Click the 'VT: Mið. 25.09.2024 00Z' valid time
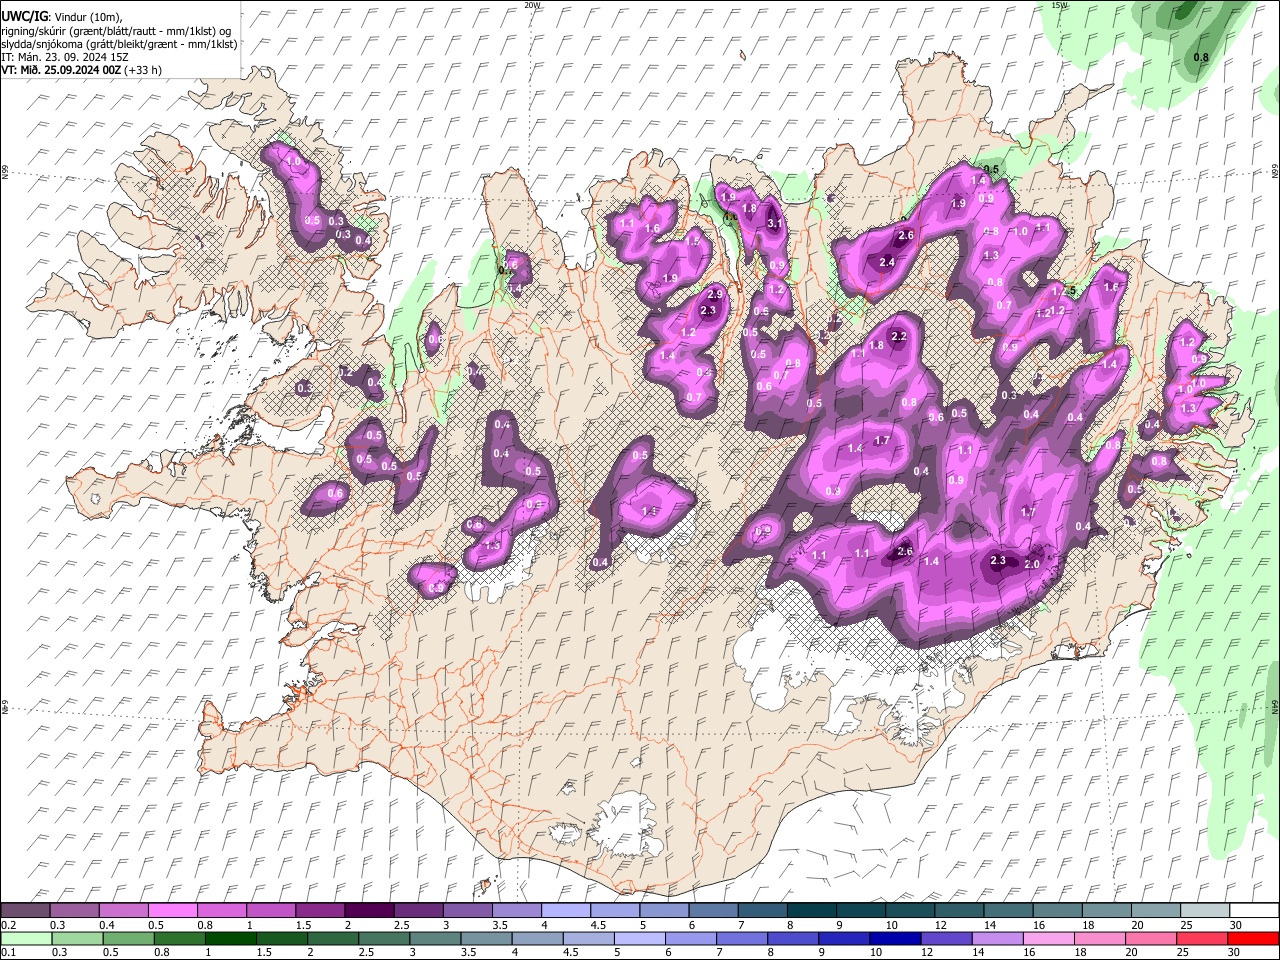Viewport: 1280px width, 960px height. (61, 70)
